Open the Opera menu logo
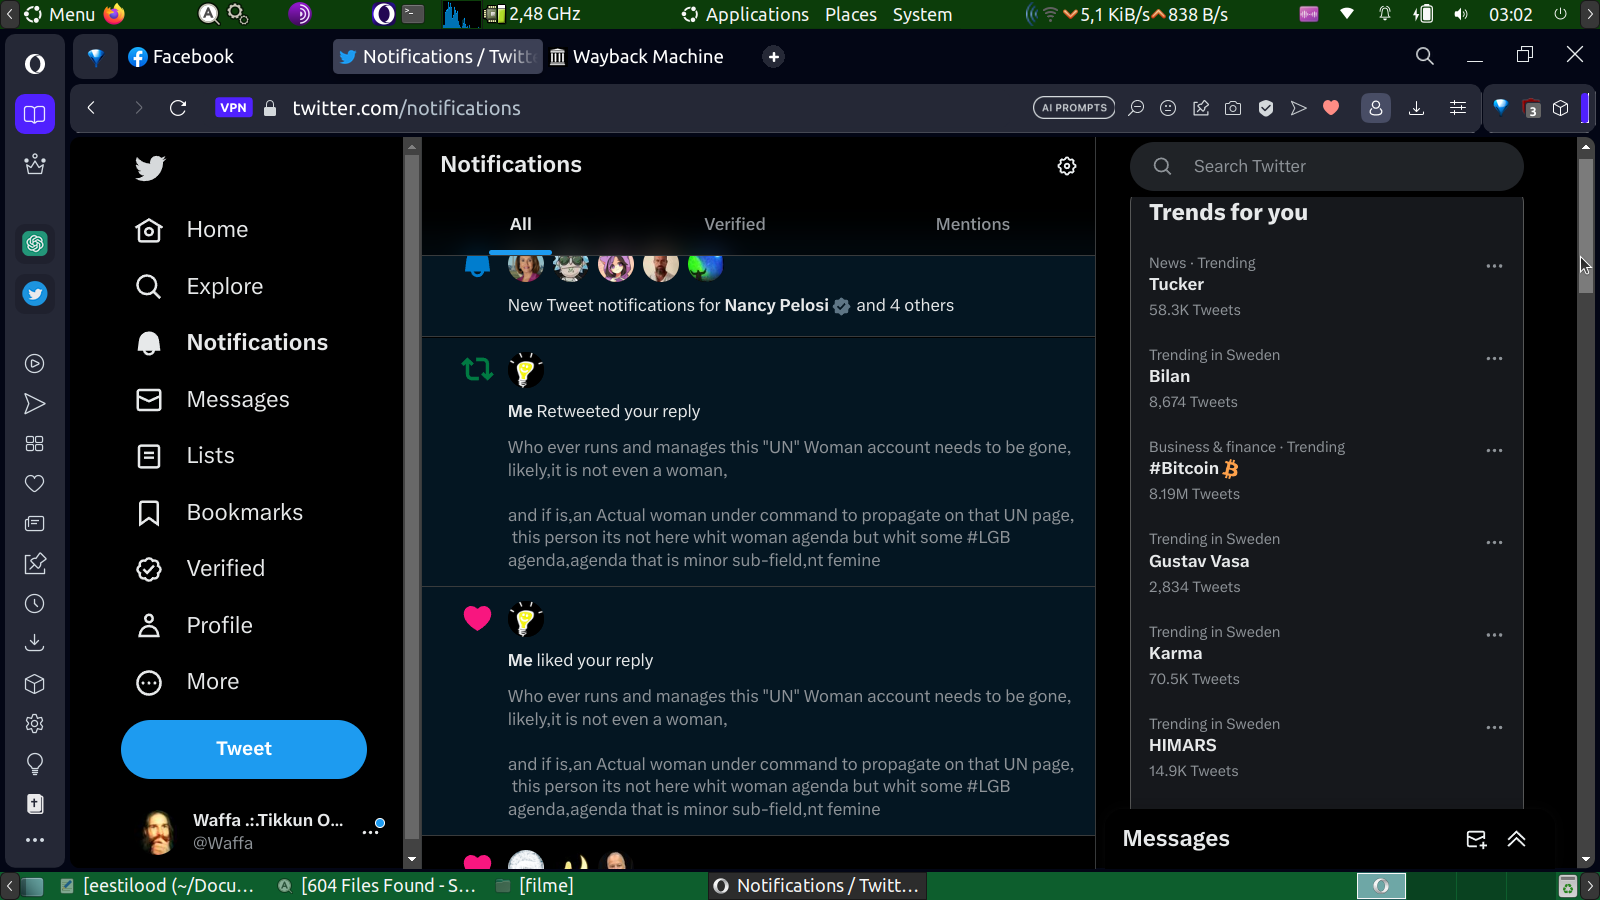 35,64
